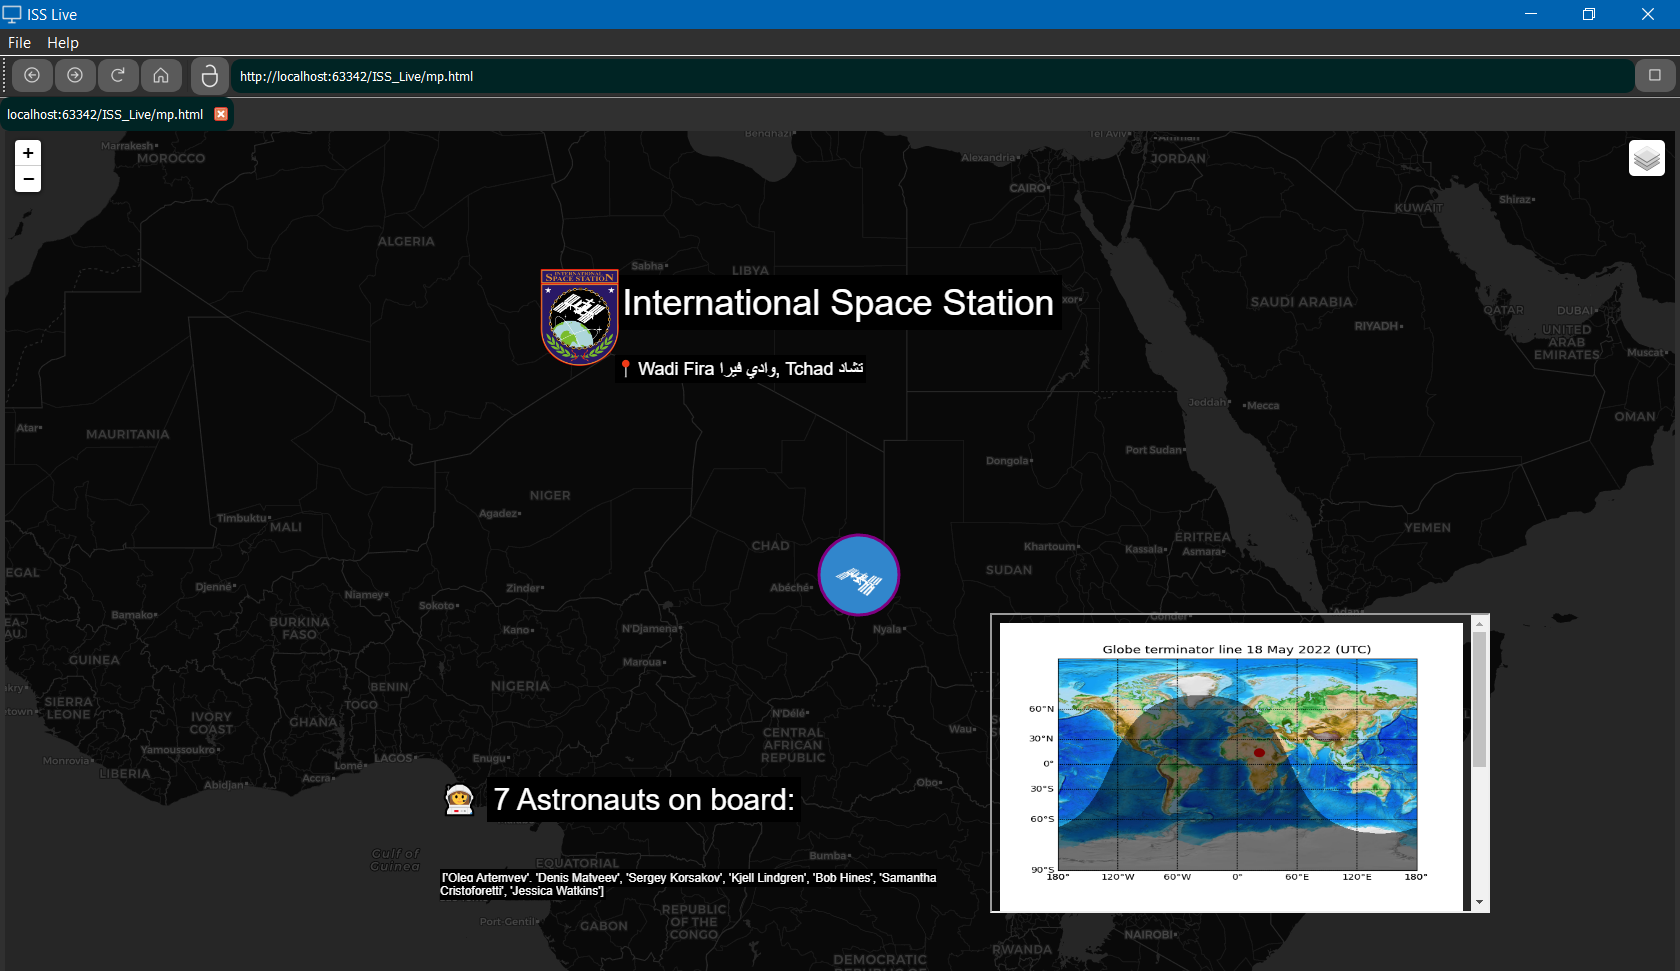Click the '7 Astronauts on board:' heading

(x=644, y=800)
